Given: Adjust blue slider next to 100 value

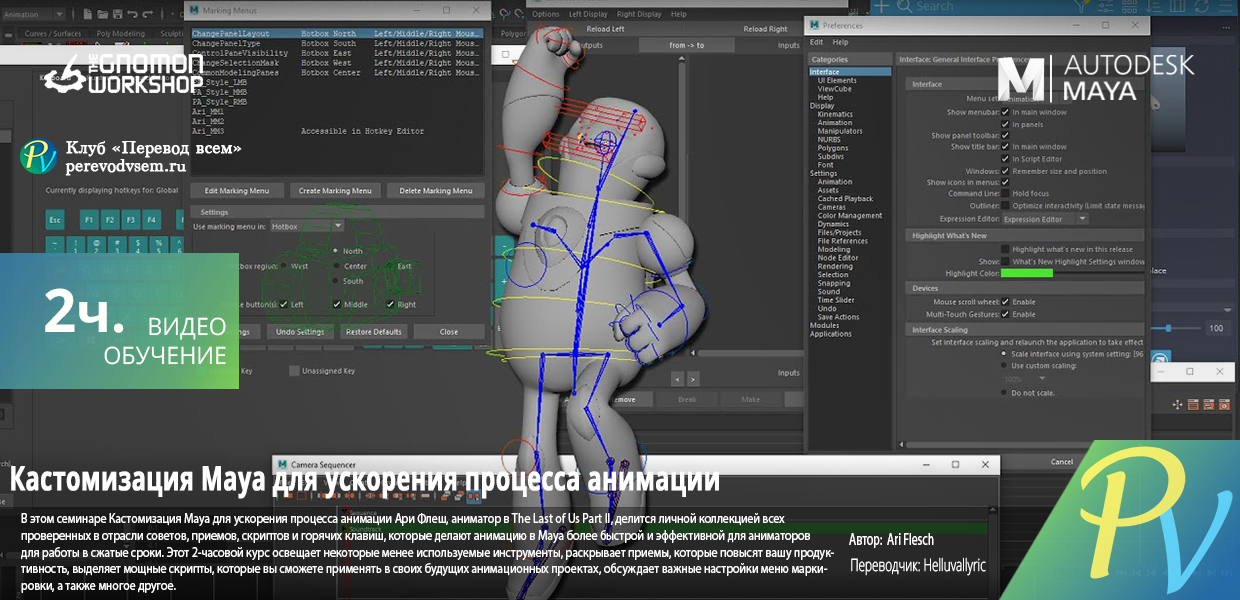Looking at the screenshot, I should (x=1168, y=328).
